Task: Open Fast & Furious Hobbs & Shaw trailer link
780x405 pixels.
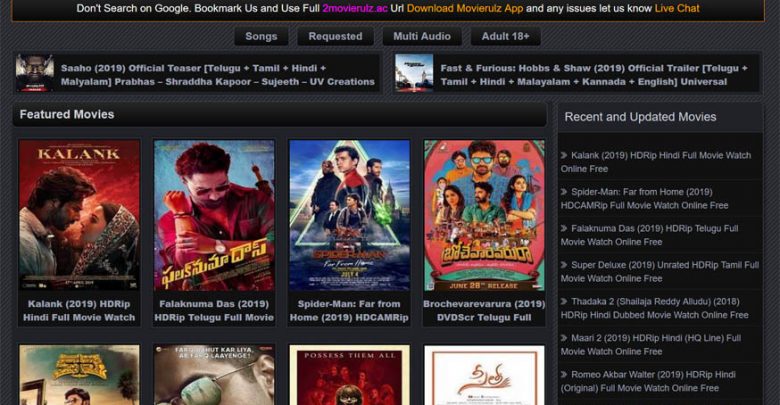Action: [x=594, y=75]
